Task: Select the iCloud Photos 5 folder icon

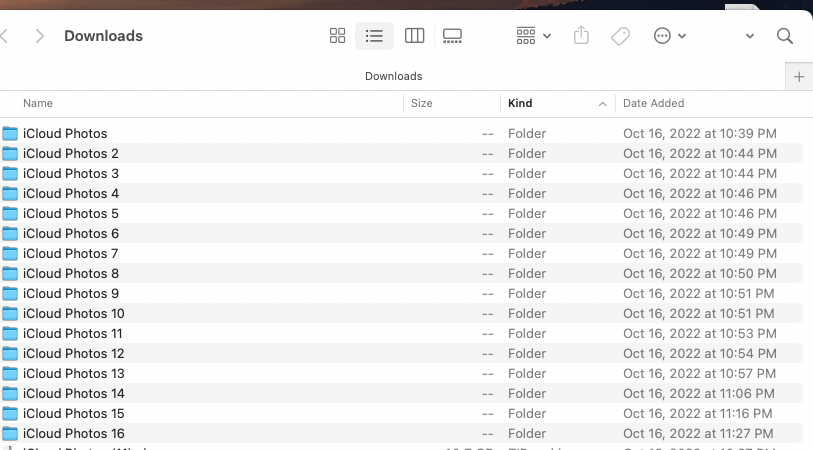Action: (10, 214)
